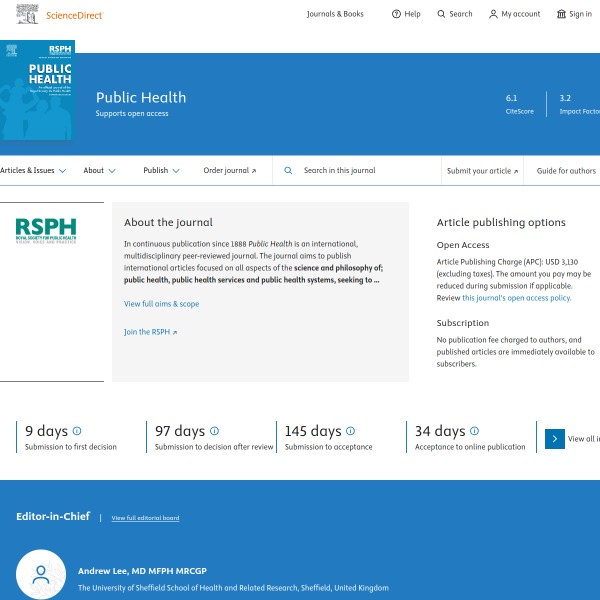600x600 pixels.
Task: Open Order journal link
Action: click(229, 171)
